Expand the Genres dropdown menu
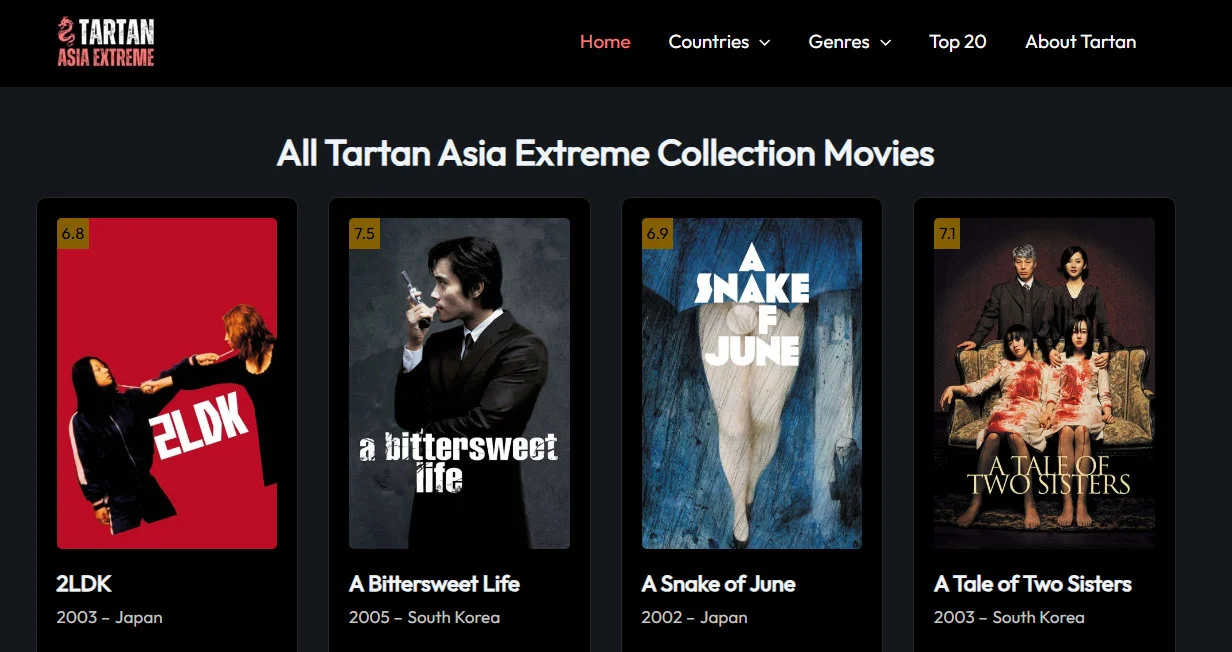This screenshot has height=652, width=1232. (849, 42)
